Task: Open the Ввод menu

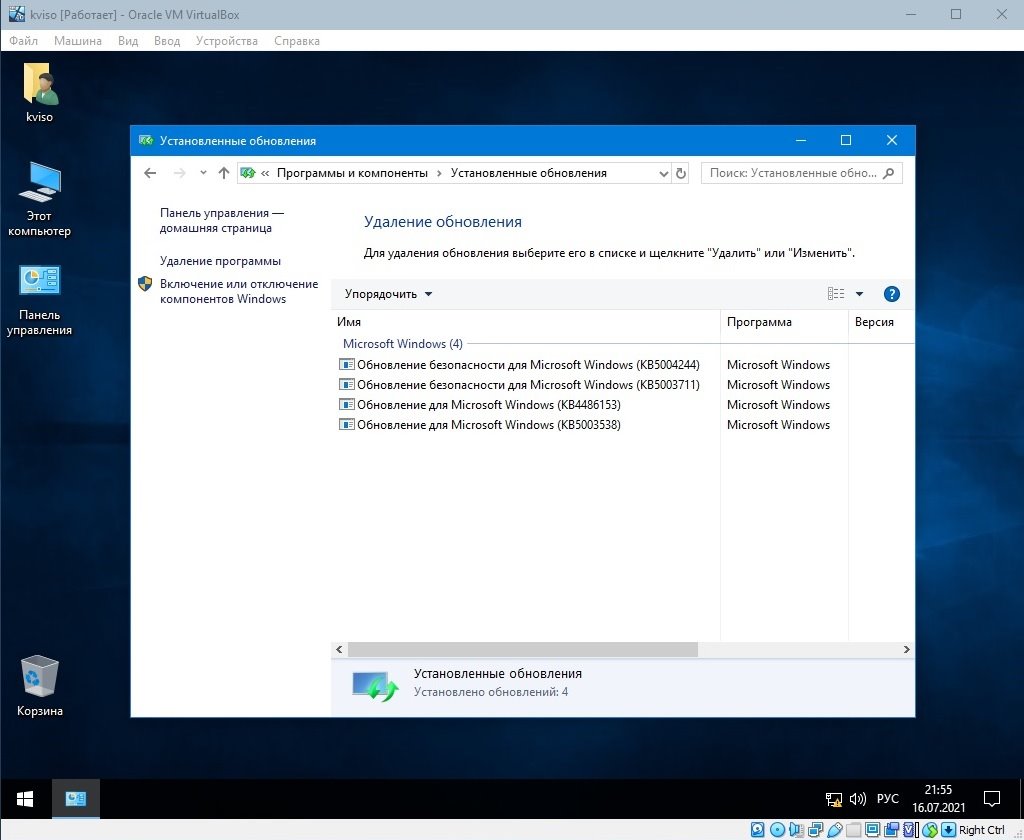Action: (167, 40)
